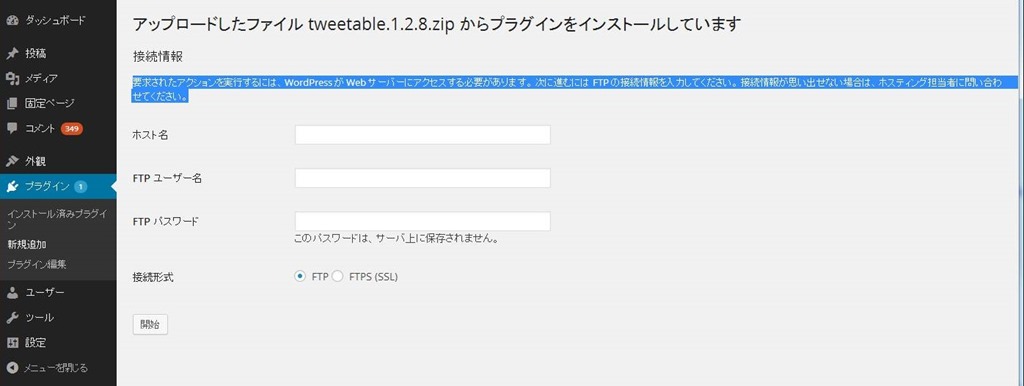Click the 349 comments count badge
Screen dimensions: 1024x386
72,129
